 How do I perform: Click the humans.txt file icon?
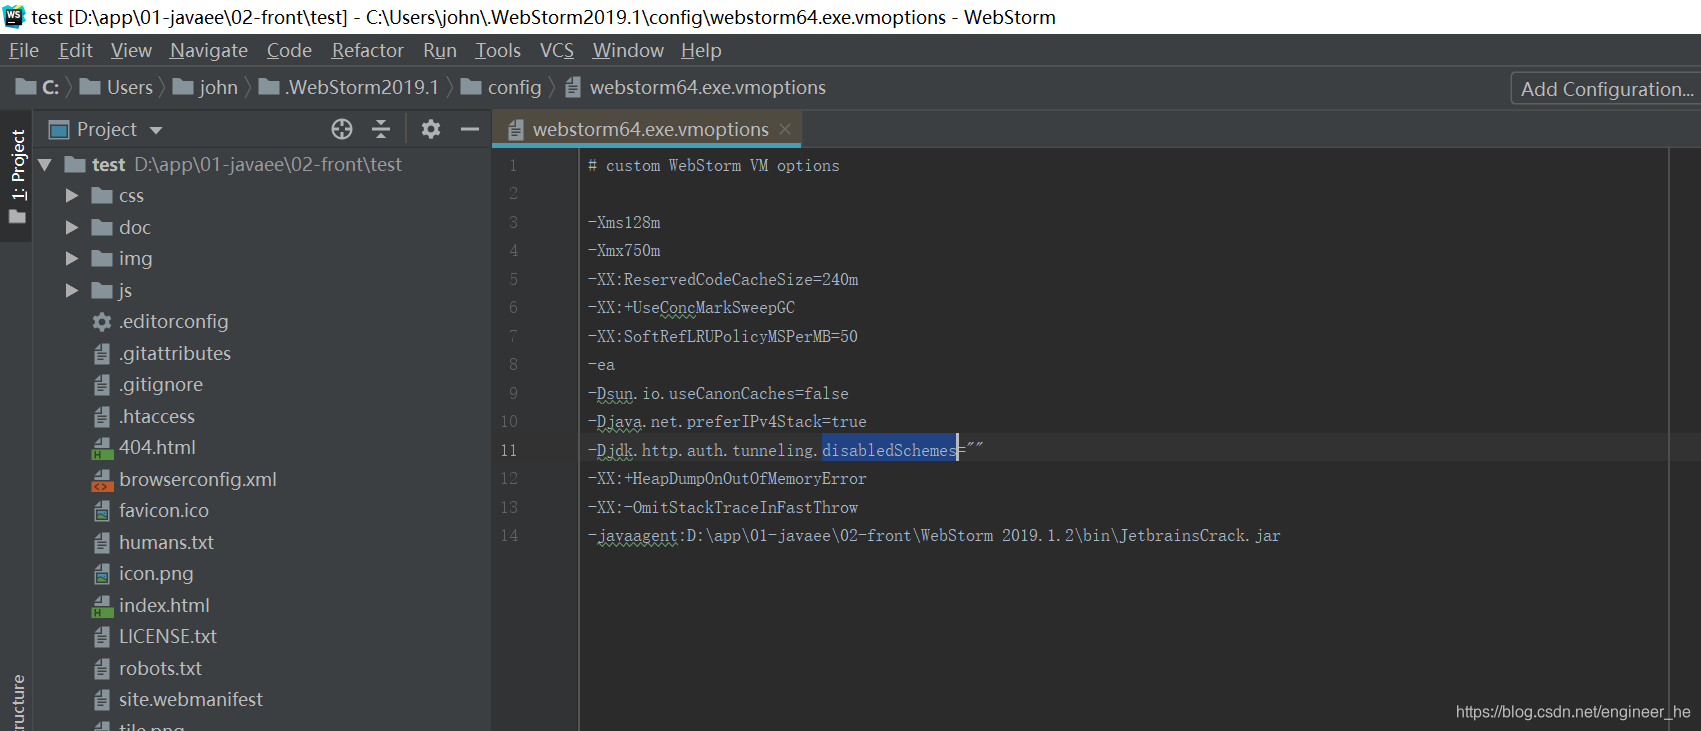point(102,543)
